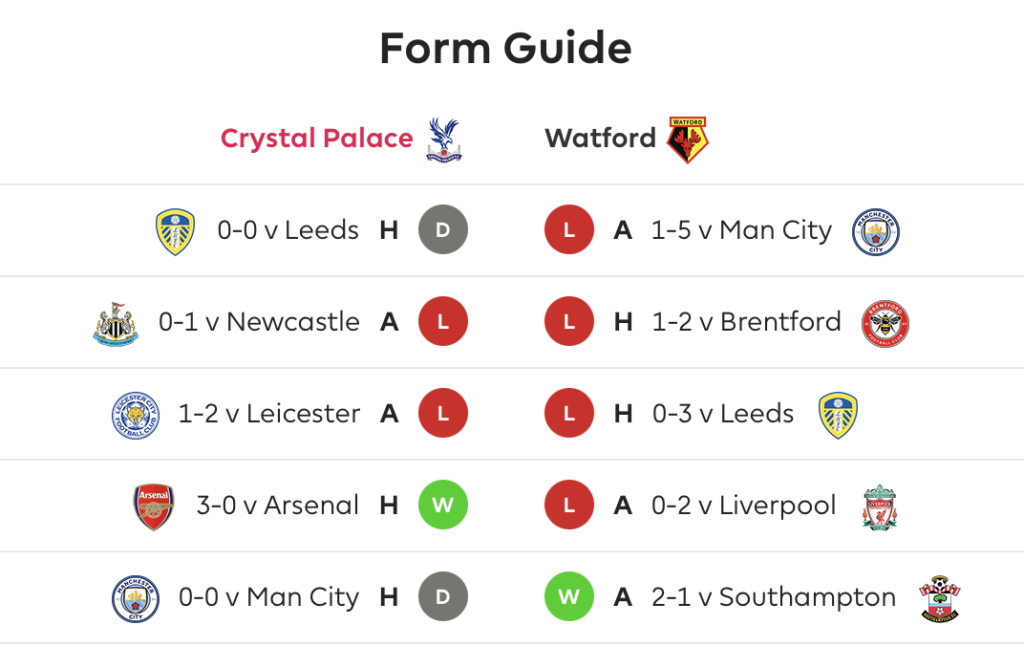Click the red L badge beside Brentford
The height and width of the screenshot is (646, 1024).
coord(569,321)
